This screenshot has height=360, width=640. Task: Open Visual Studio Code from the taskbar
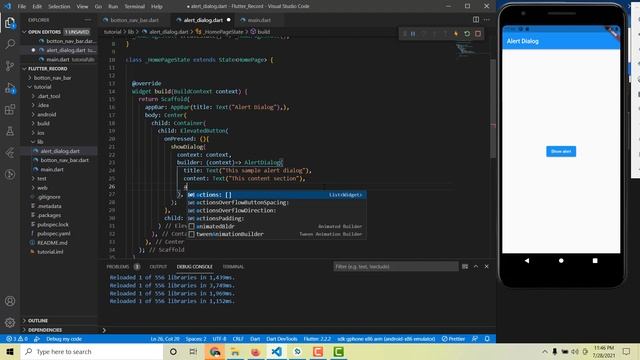[x=276, y=351]
